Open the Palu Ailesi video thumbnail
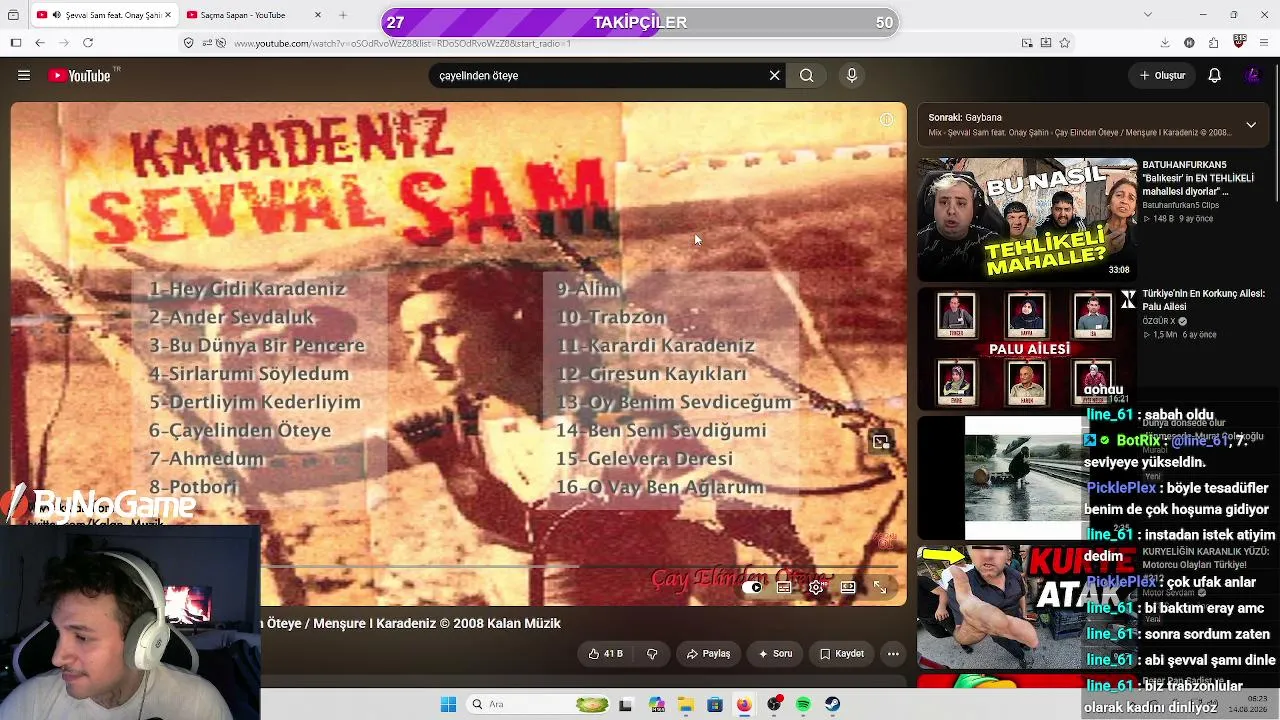This screenshot has height=720, width=1280. tap(1027, 349)
